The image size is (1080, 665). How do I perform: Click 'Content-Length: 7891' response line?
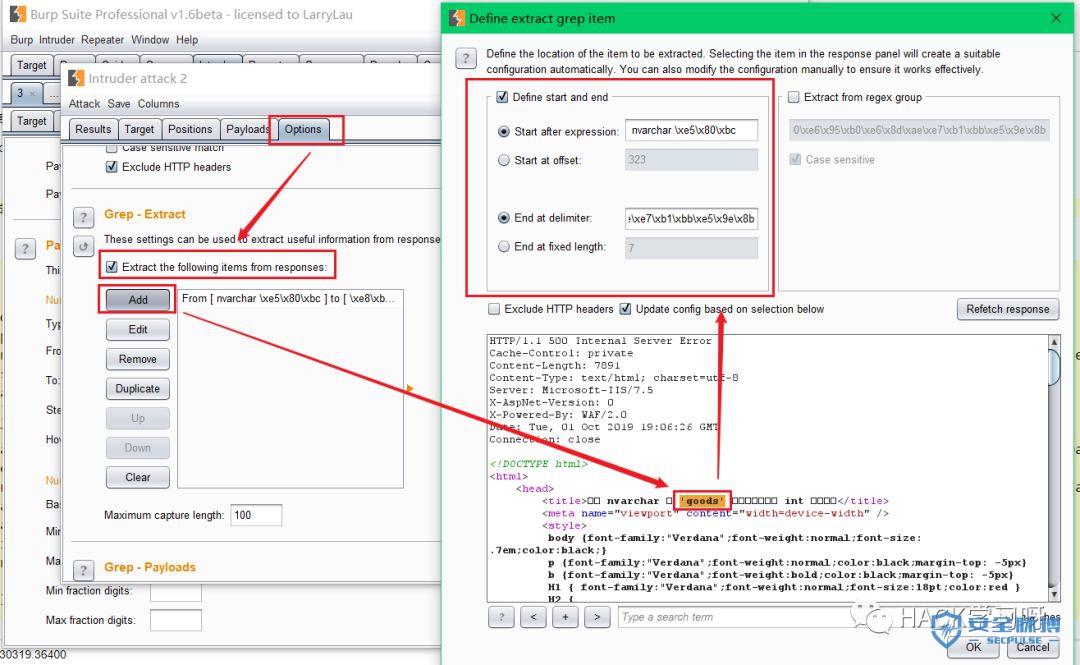tap(554, 365)
